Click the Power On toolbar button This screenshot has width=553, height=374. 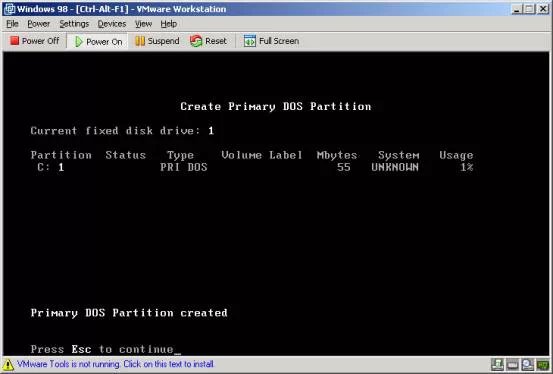98,41
